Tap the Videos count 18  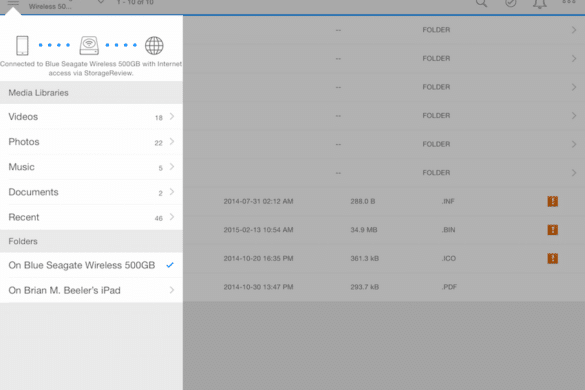(159, 118)
